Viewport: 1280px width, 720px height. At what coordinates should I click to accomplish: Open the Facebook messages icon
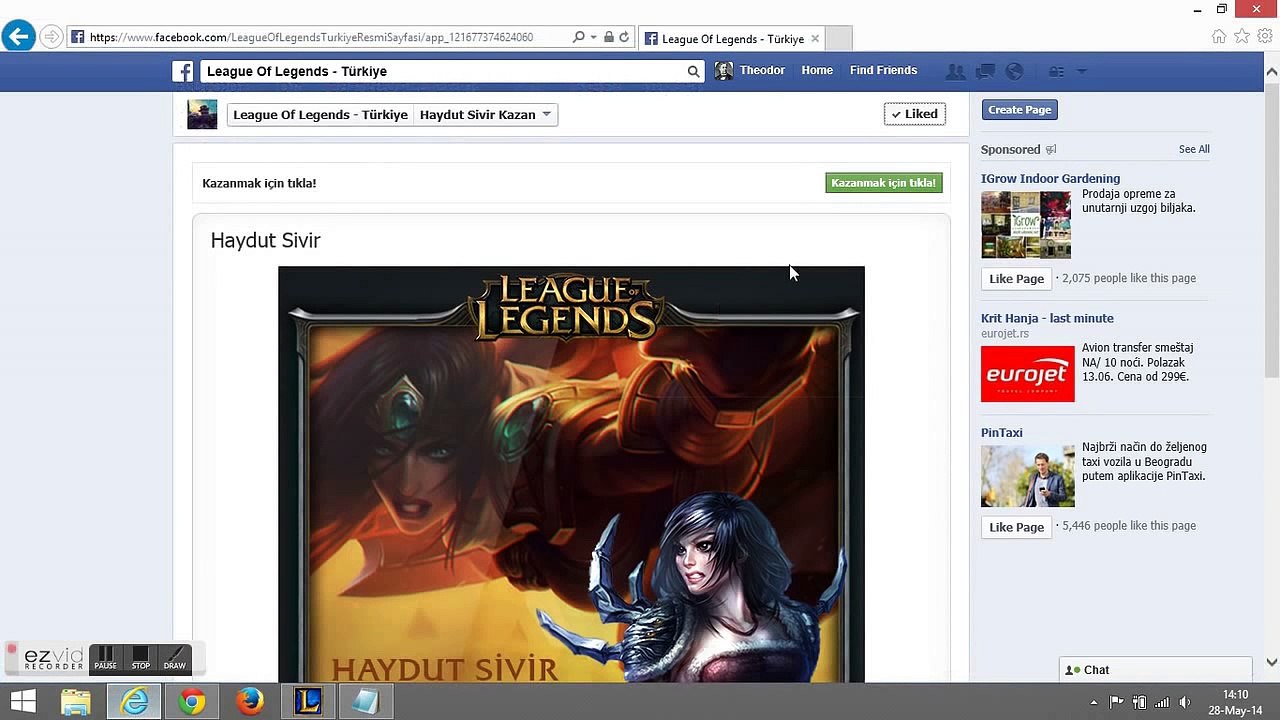point(986,71)
